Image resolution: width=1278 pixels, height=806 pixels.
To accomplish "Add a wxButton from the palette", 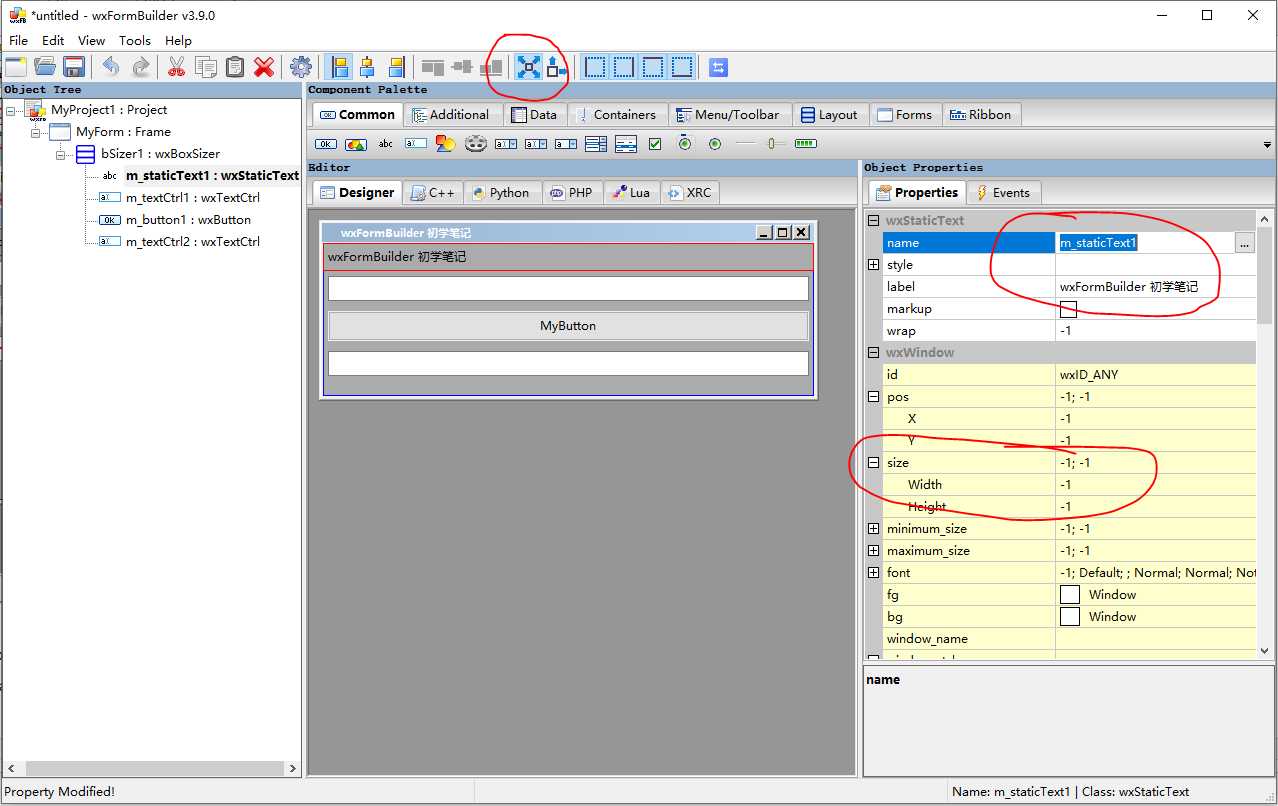I will point(326,144).
